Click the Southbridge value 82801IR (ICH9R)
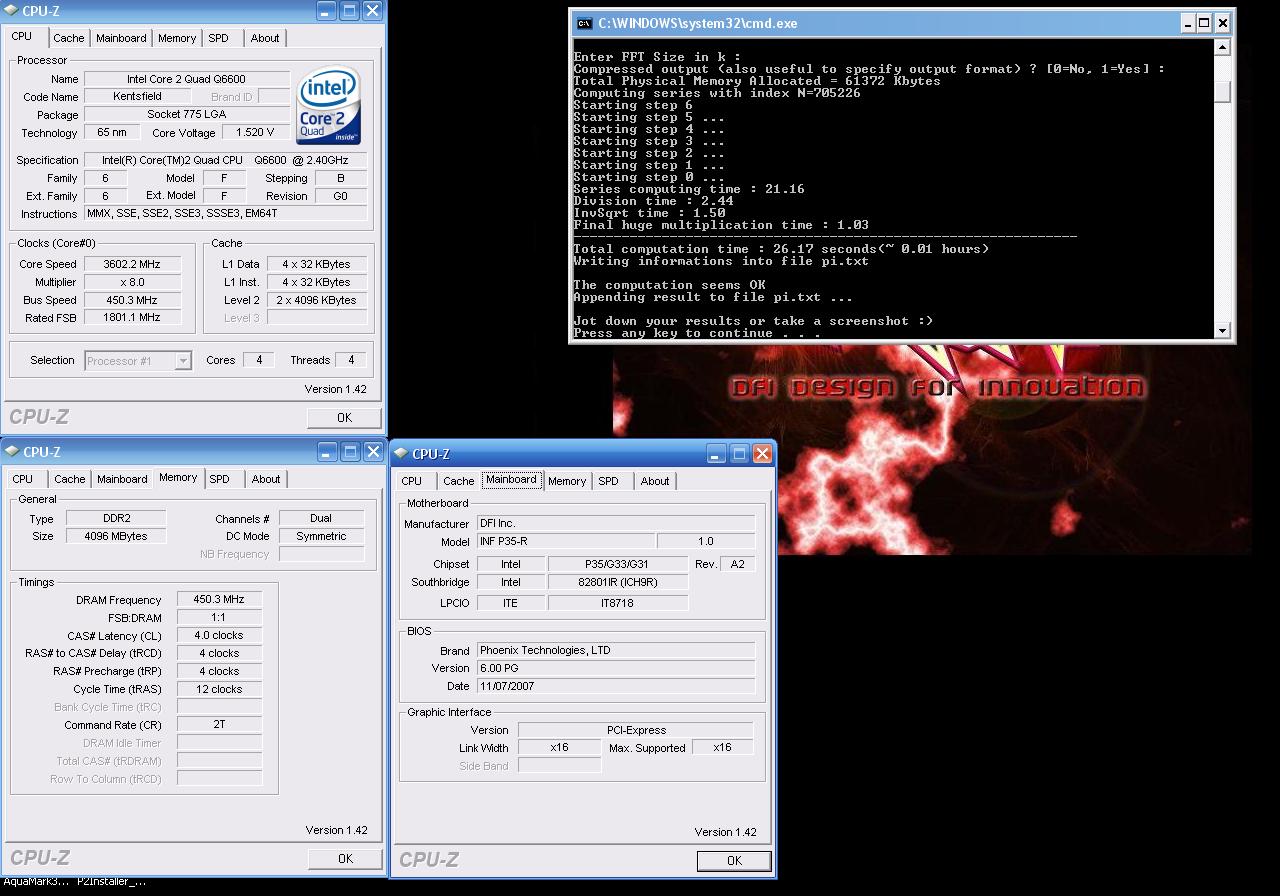The width and height of the screenshot is (1282, 896). point(618,582)
